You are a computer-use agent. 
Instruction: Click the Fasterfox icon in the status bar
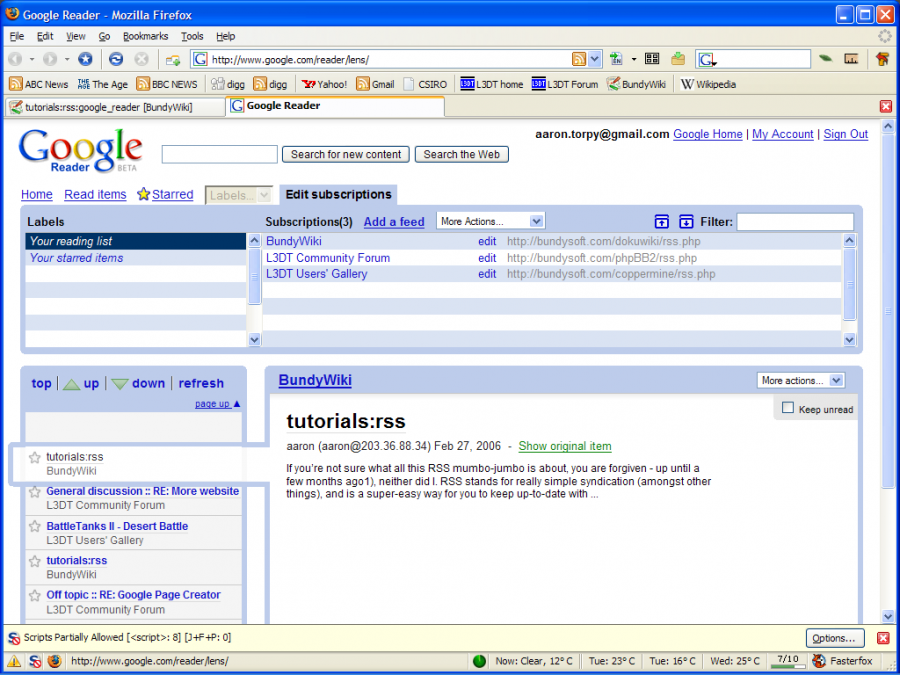820,661
